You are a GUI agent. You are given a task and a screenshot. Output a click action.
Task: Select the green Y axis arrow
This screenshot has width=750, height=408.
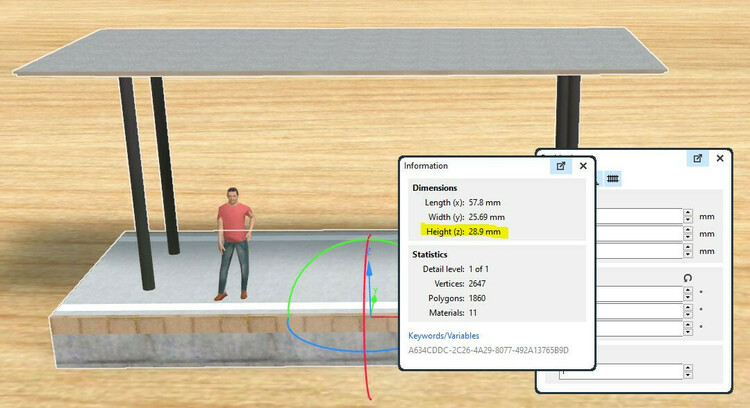coord(375,298)
